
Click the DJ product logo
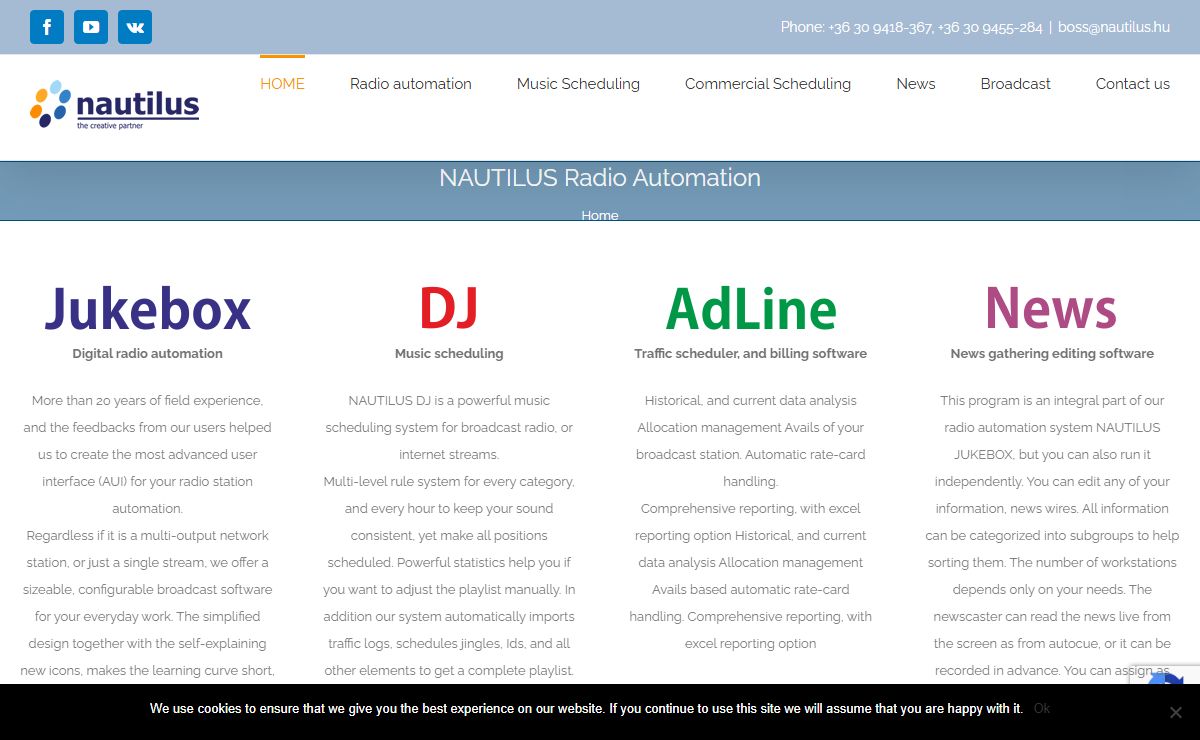pos(449,308)
